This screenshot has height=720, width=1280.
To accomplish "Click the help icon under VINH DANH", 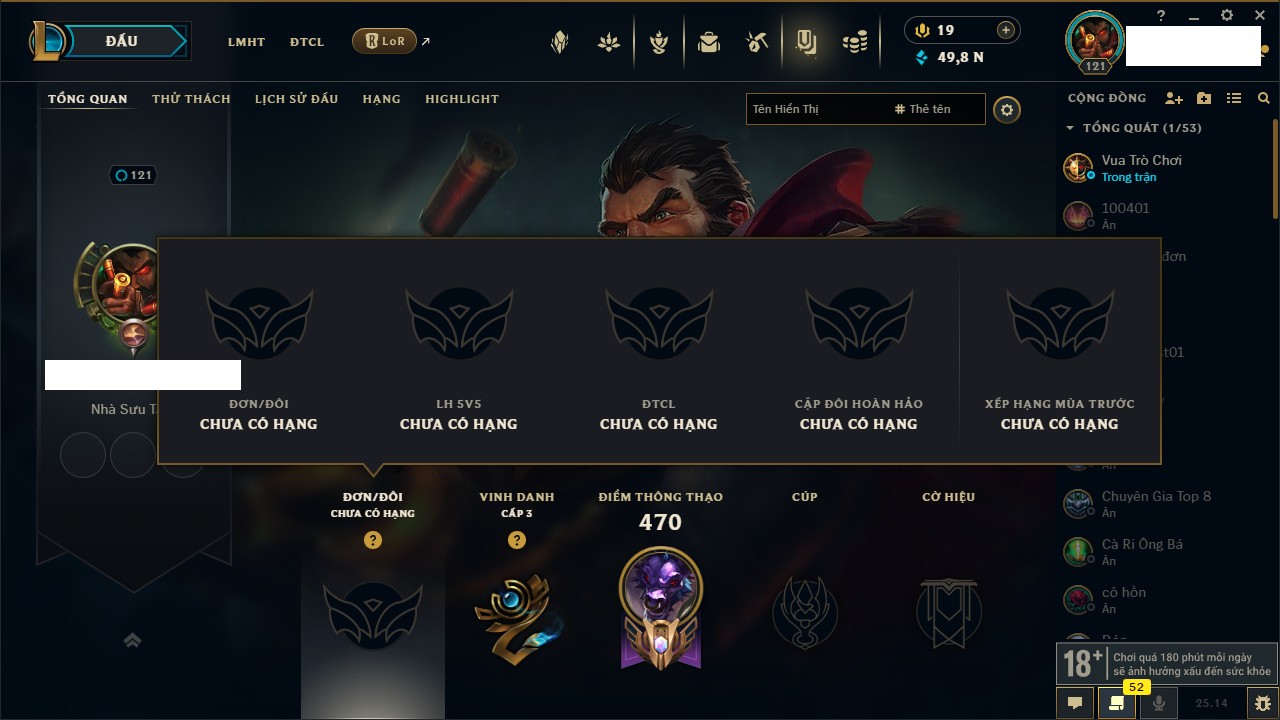I will 516,540.
